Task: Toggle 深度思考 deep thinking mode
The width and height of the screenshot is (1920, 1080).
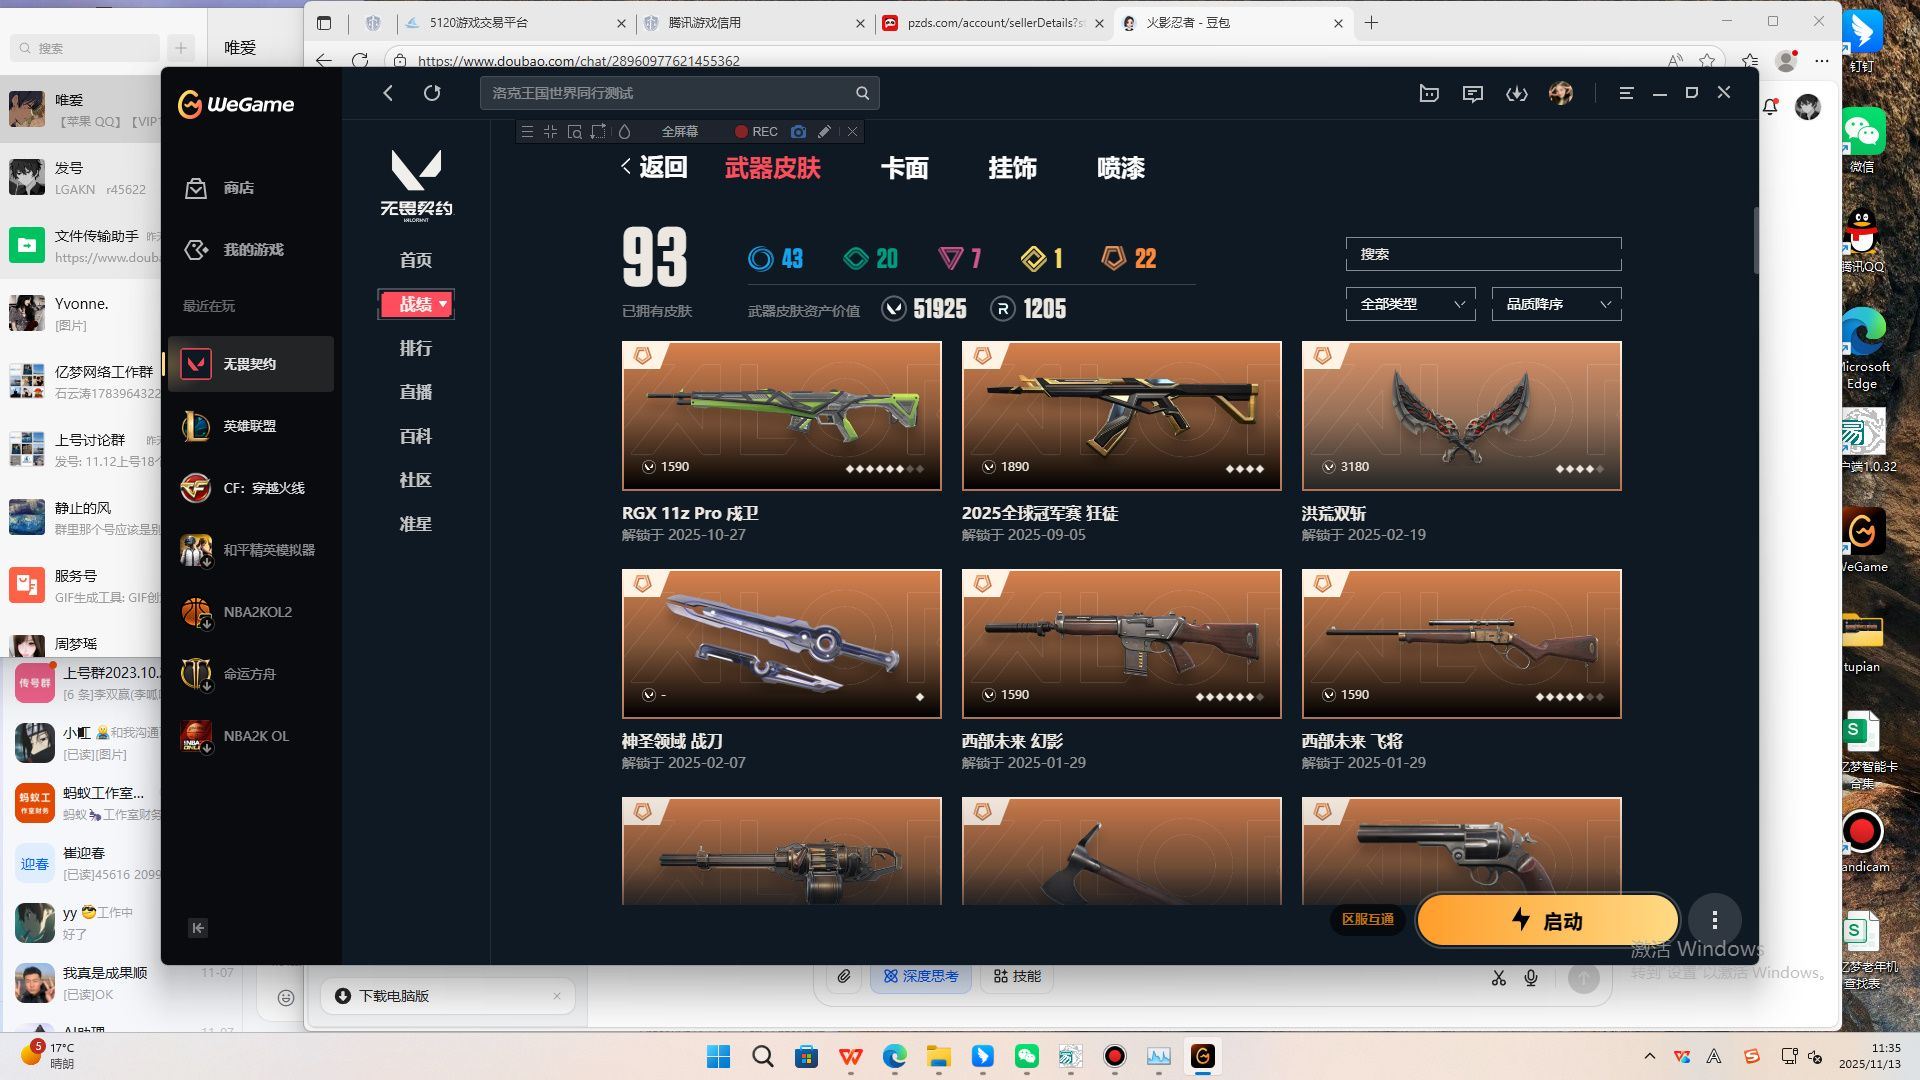Action: pyautogui.click(x=921, y=976)
